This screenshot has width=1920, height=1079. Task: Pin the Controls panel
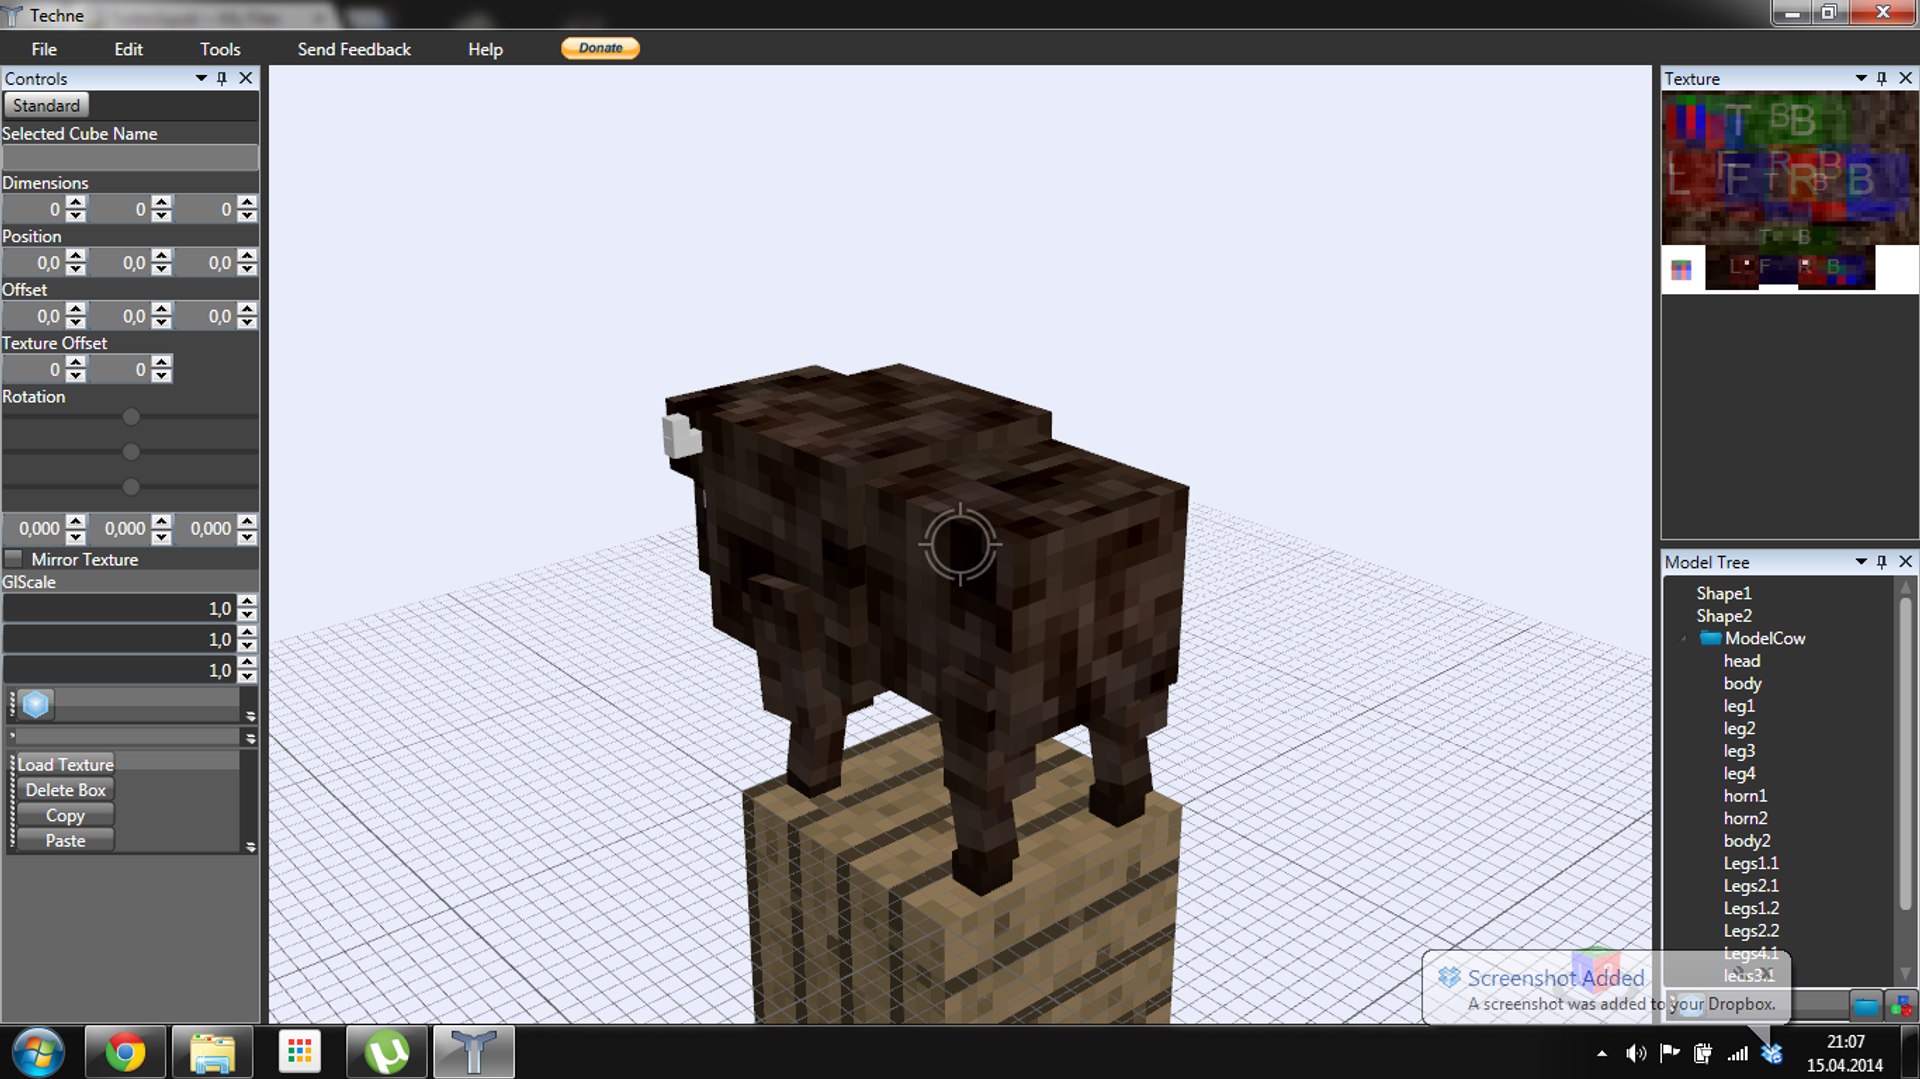tap(222, 78)
